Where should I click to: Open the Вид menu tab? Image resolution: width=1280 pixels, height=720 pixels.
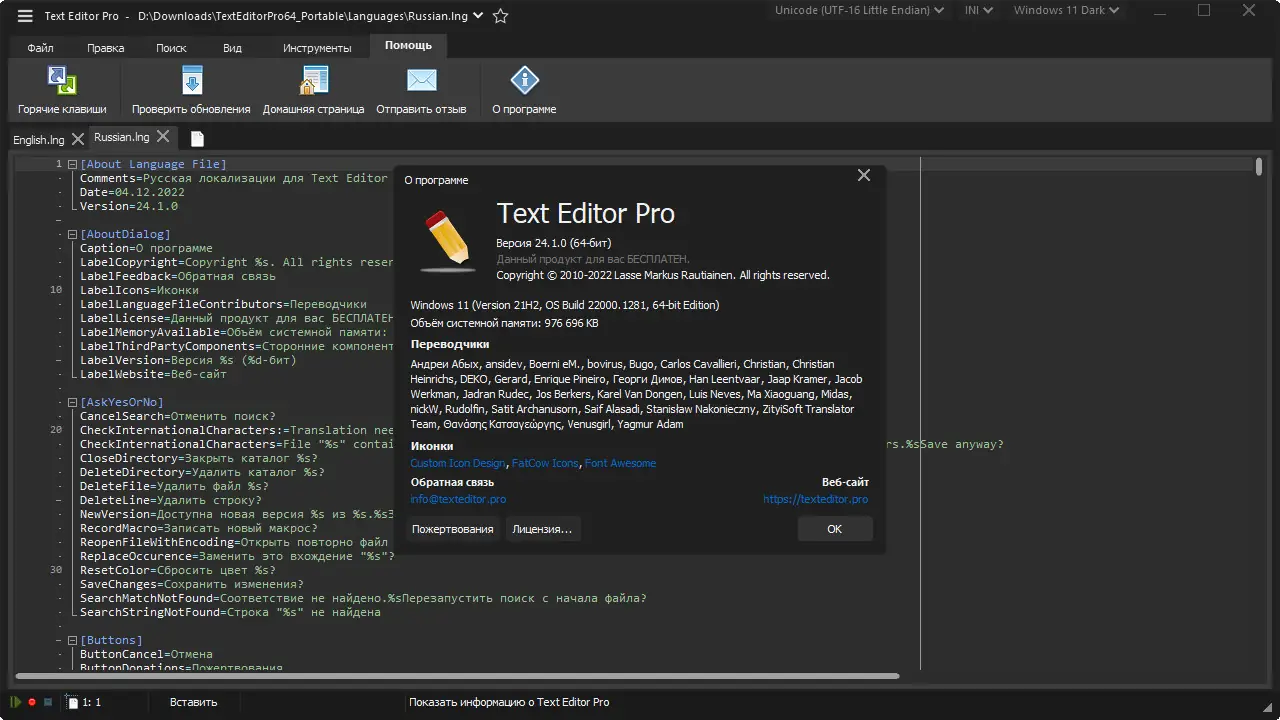233,48
